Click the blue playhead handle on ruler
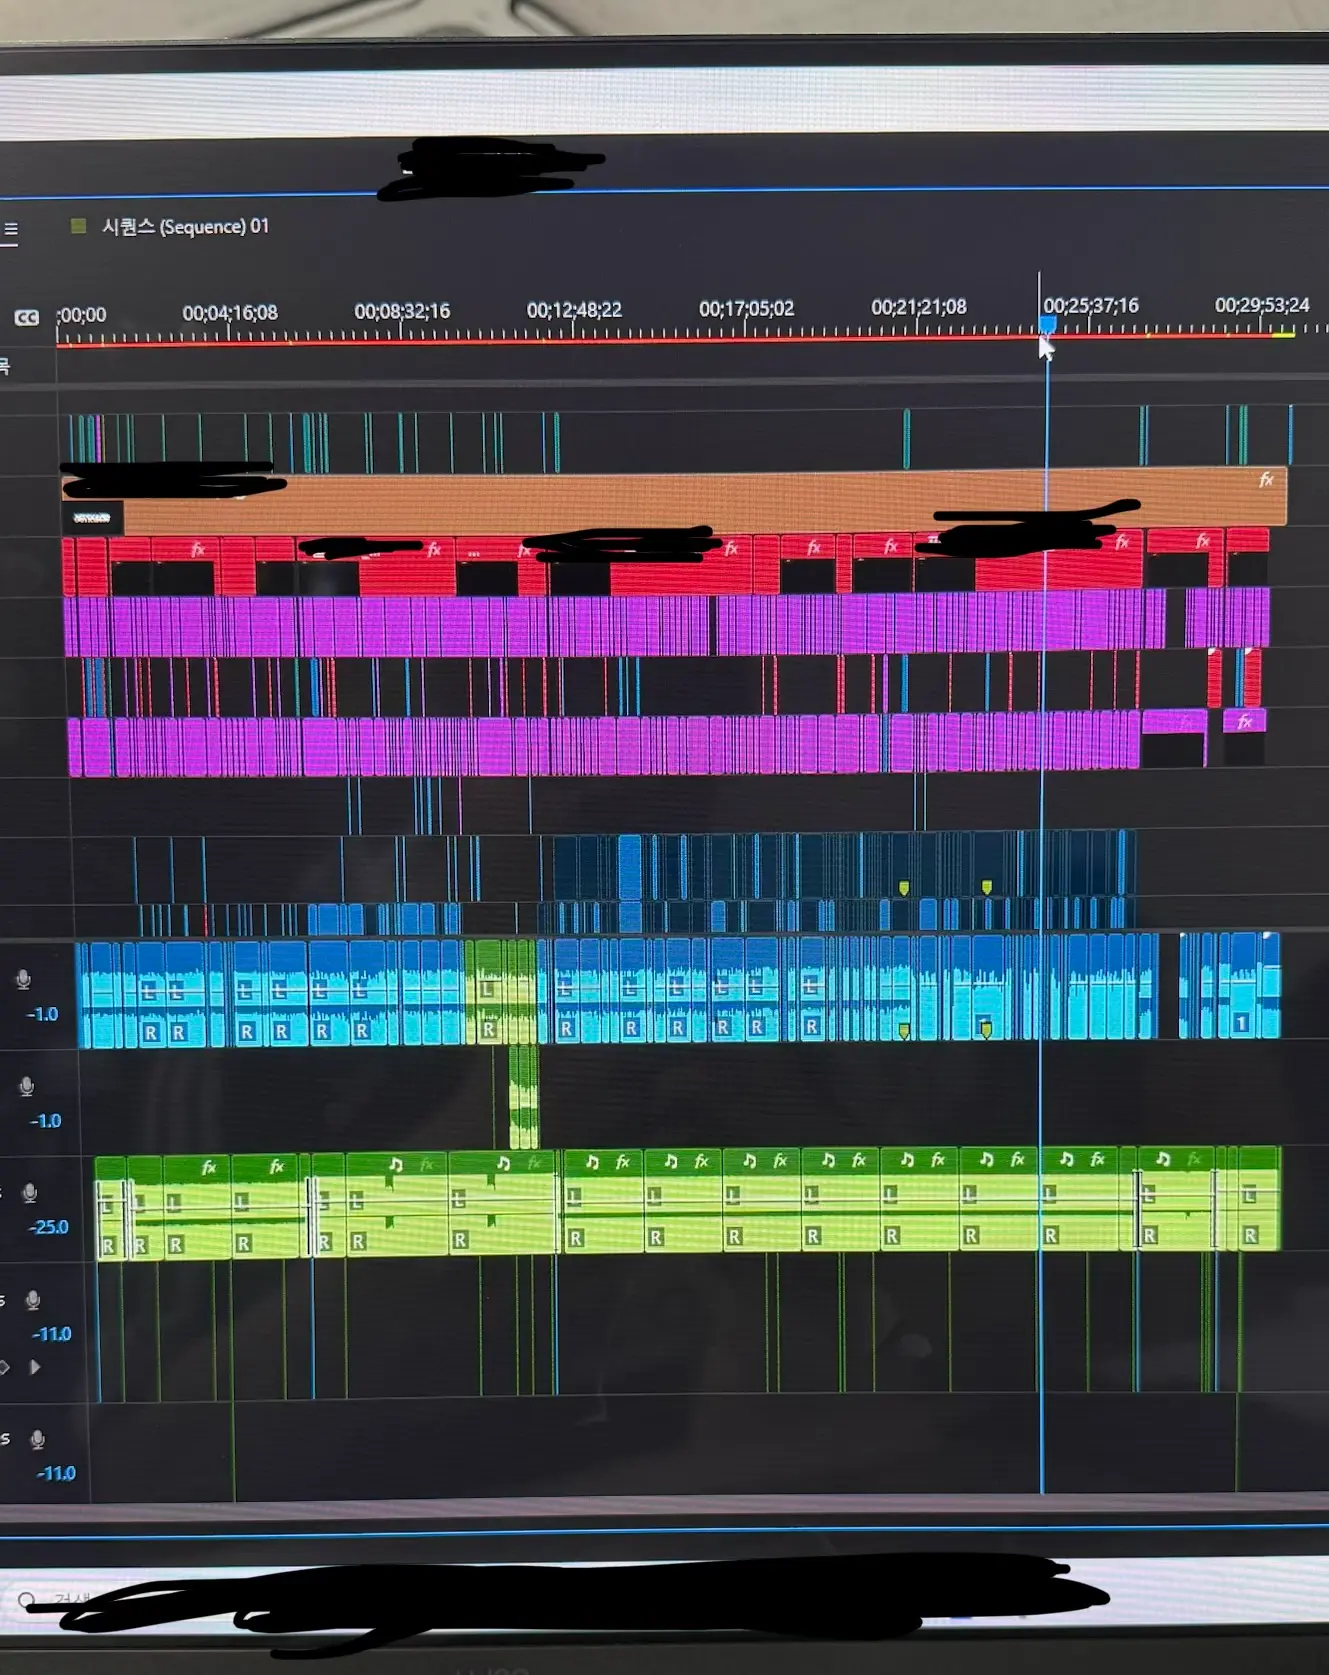The width and height of the screenshot is (1329, 1675). pyautogui.click(x=1047, y=324)
